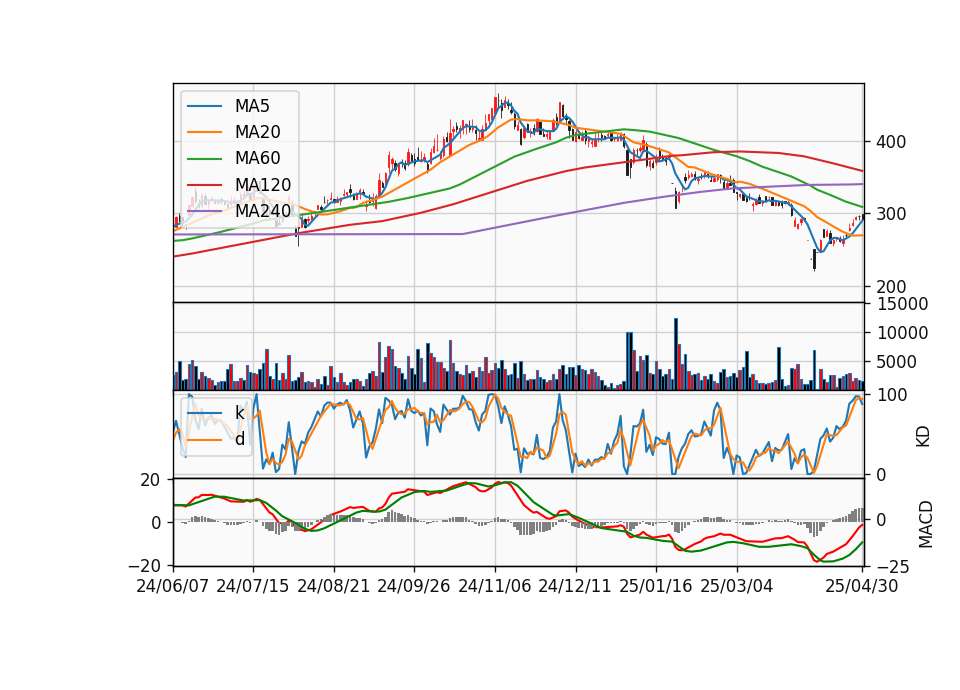Click the 24/11/06 date tick label
Viewport: 960px width, 690px height.
tap(495, 586)
